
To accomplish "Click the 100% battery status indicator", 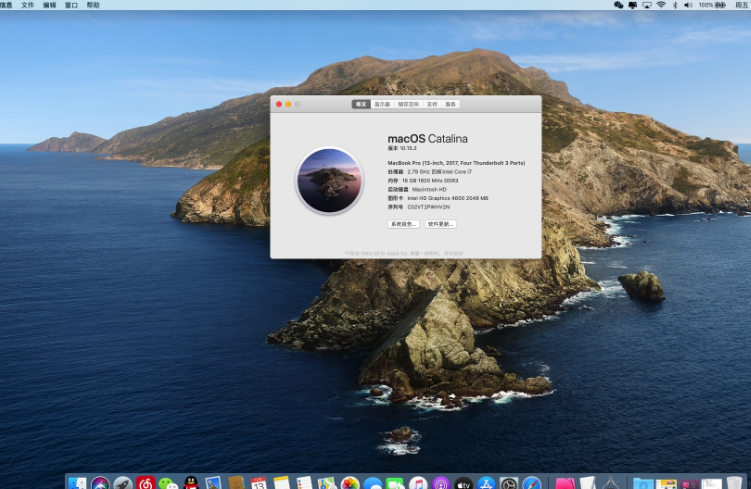I will point(712,5).
